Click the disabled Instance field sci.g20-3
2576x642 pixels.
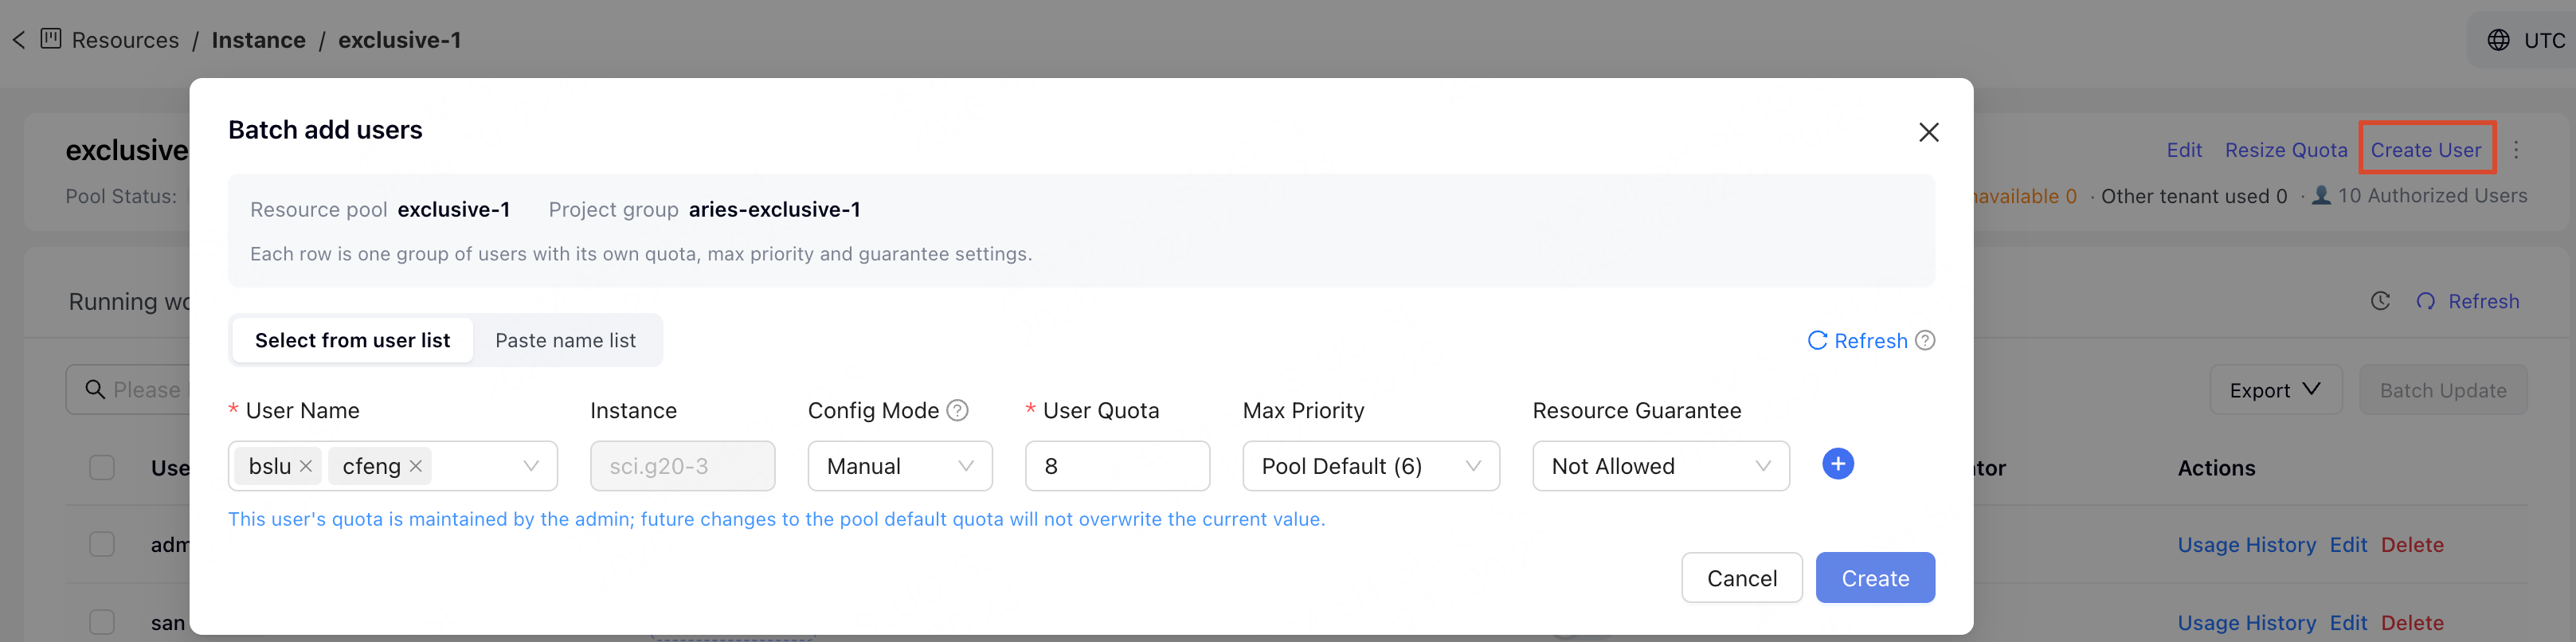click(x=683, y=466)
